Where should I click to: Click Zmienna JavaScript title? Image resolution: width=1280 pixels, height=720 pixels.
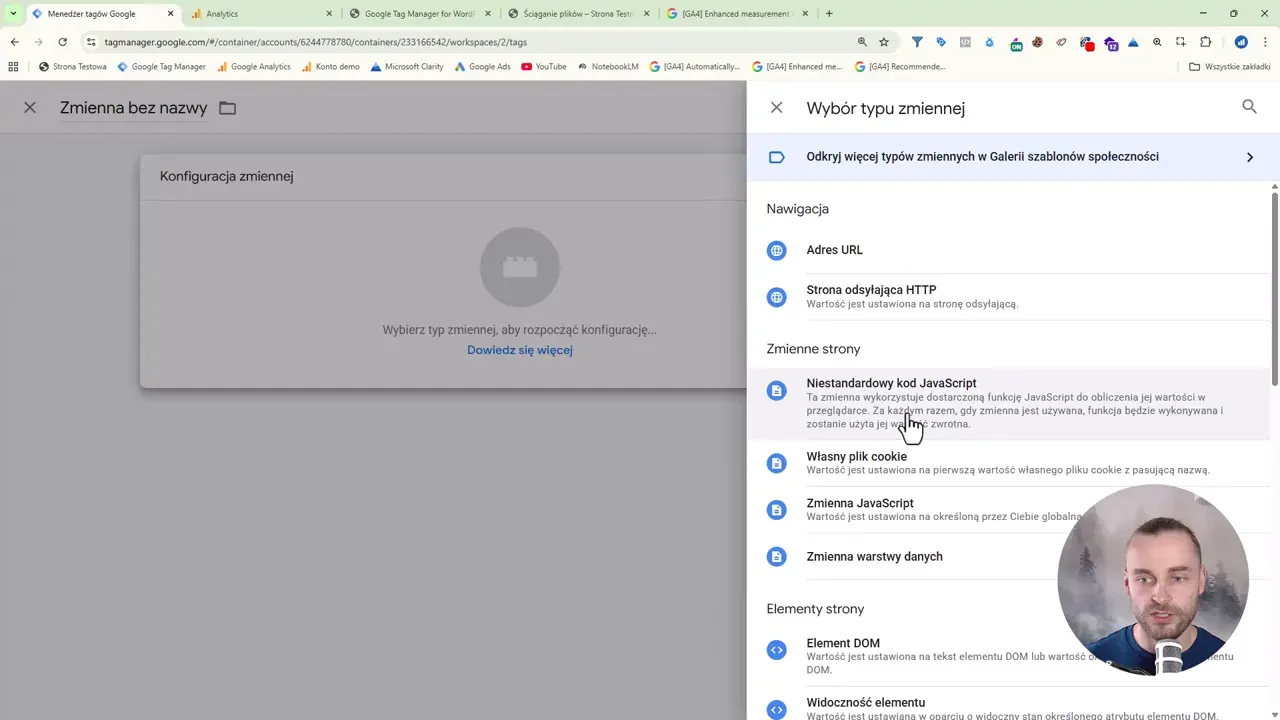point(860,503)
